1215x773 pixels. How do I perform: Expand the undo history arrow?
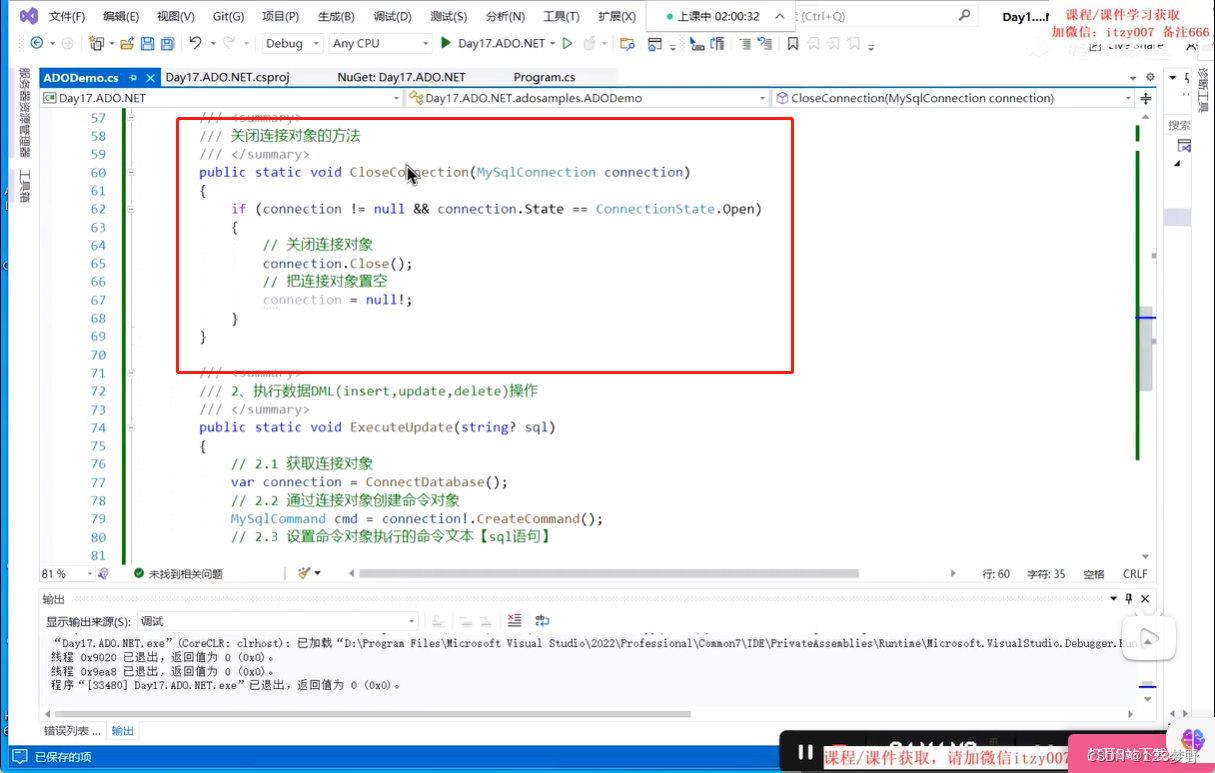click(x=211, y=43)
